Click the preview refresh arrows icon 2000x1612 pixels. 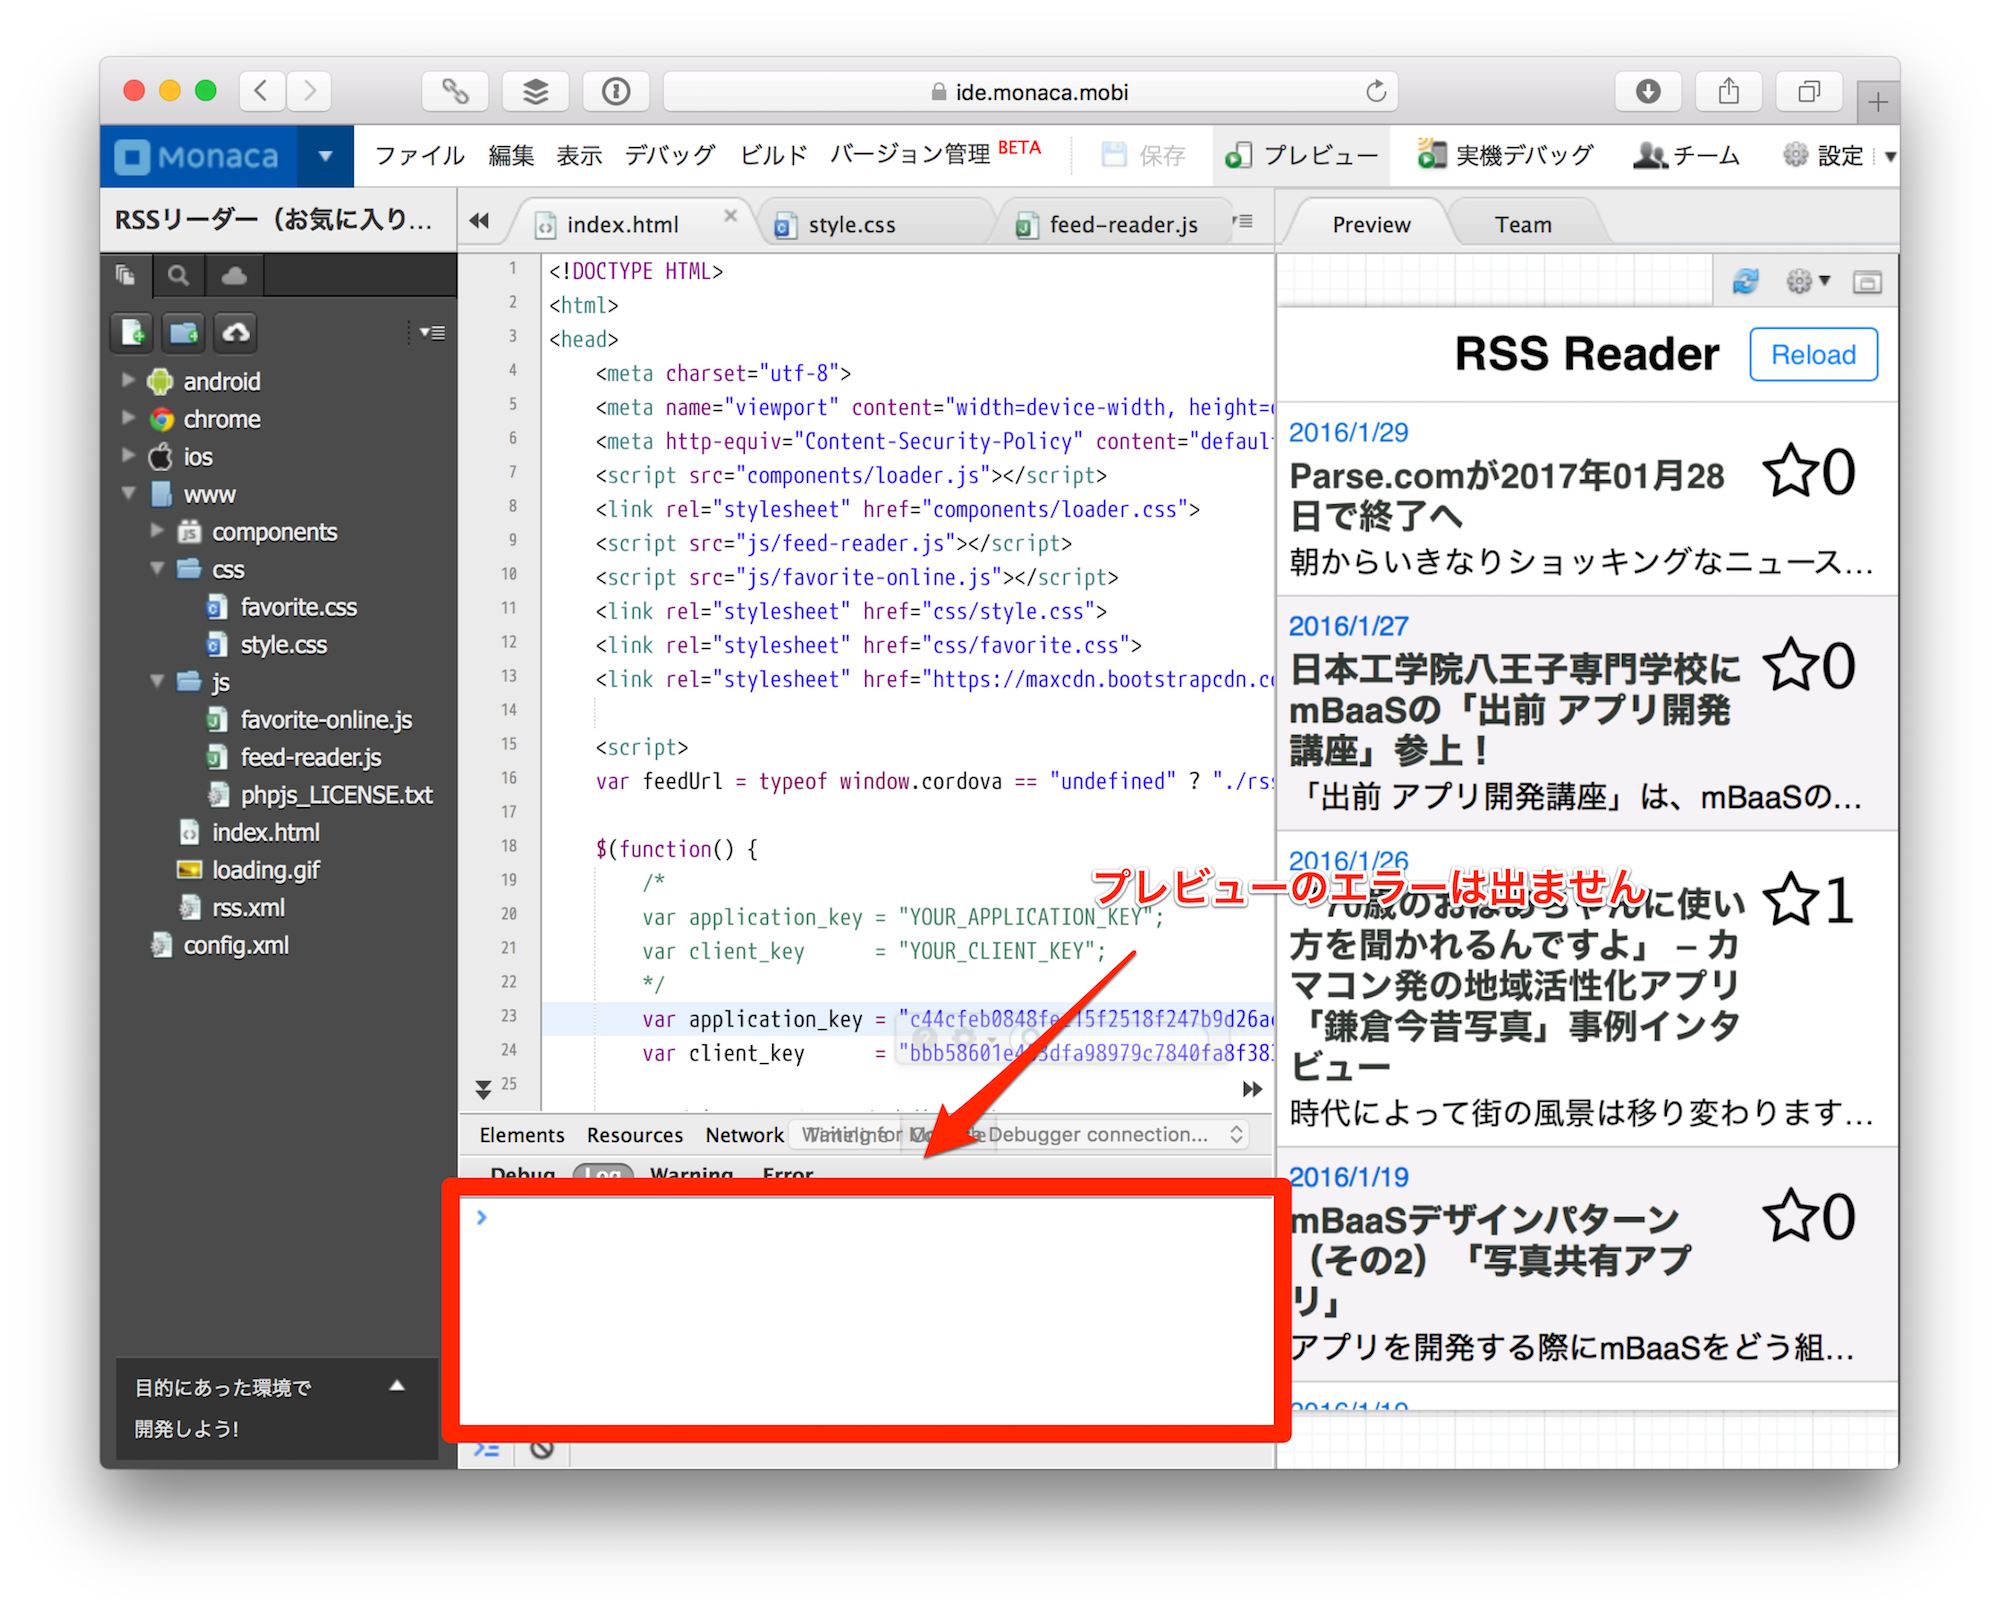[x=1745, y=282]
